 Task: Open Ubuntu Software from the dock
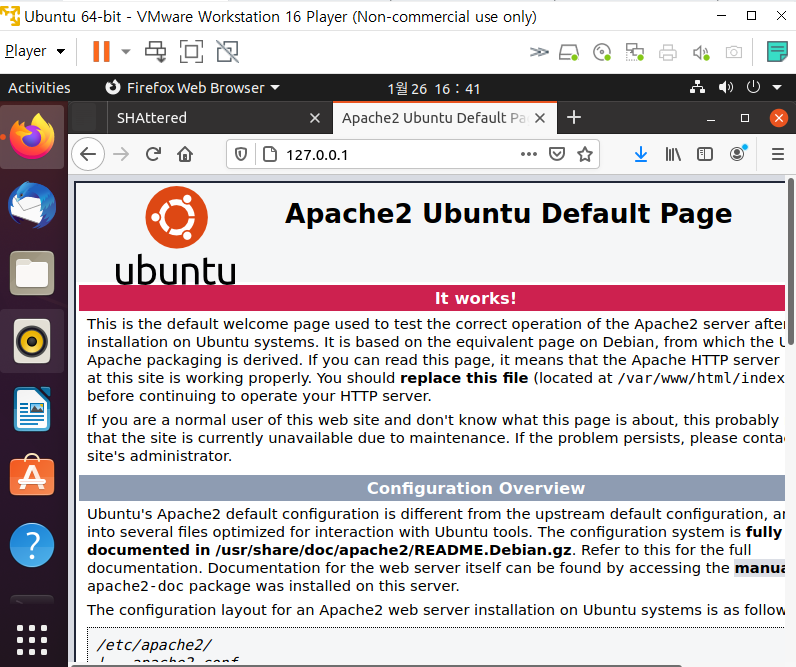click(x=32, y=476)
